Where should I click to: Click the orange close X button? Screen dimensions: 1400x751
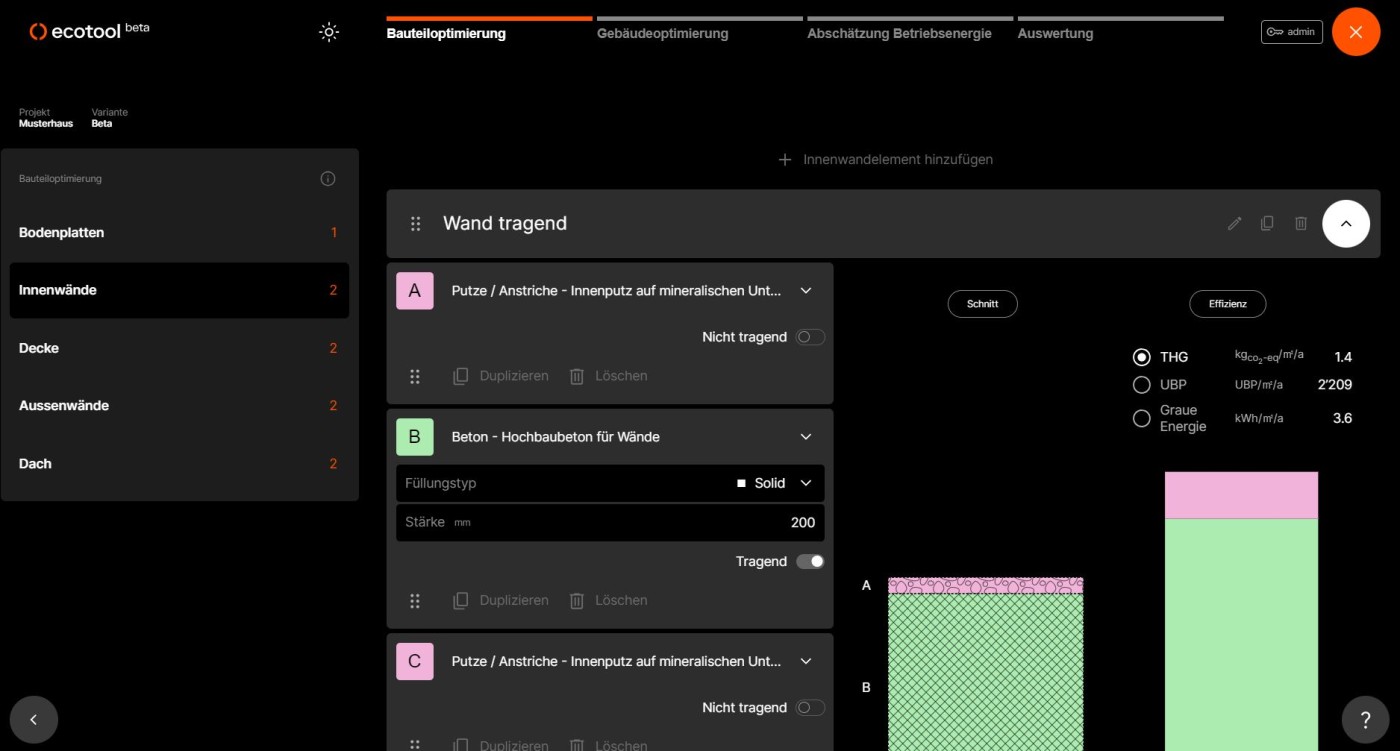click(x=1355, y=32)
